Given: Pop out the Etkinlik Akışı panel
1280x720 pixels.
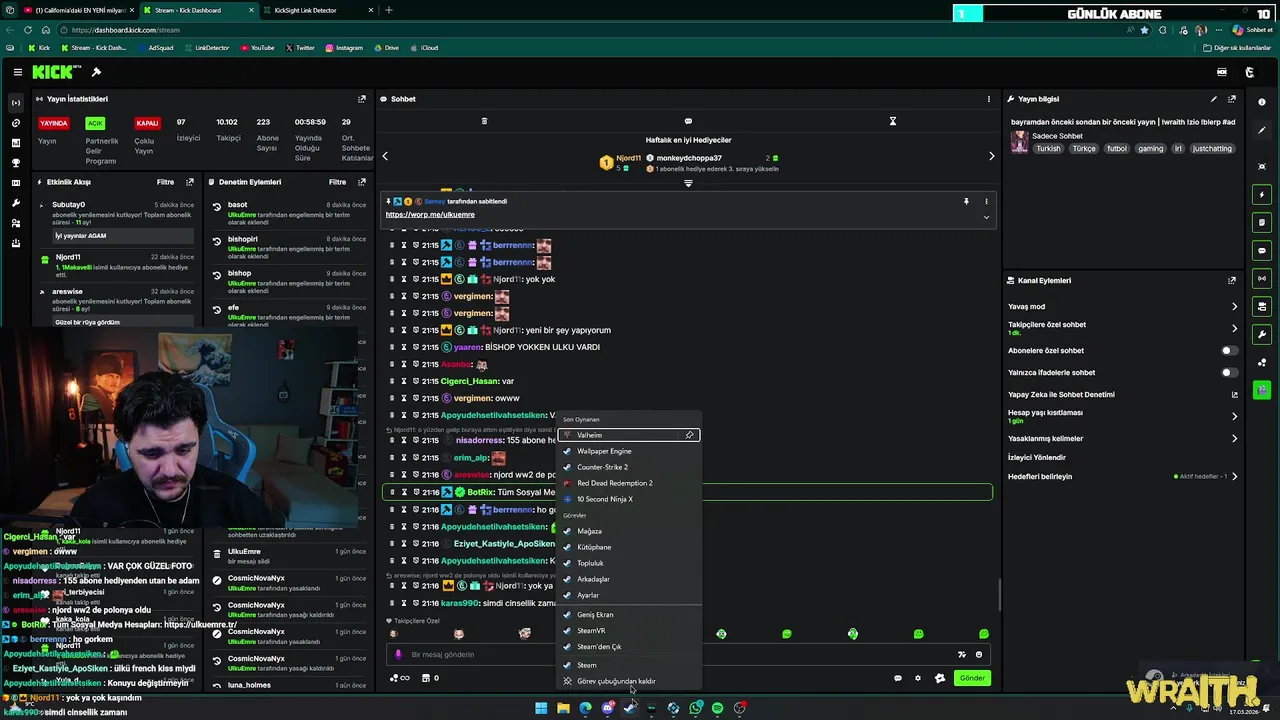Looking at the screenshot, I should pos(190,182).
